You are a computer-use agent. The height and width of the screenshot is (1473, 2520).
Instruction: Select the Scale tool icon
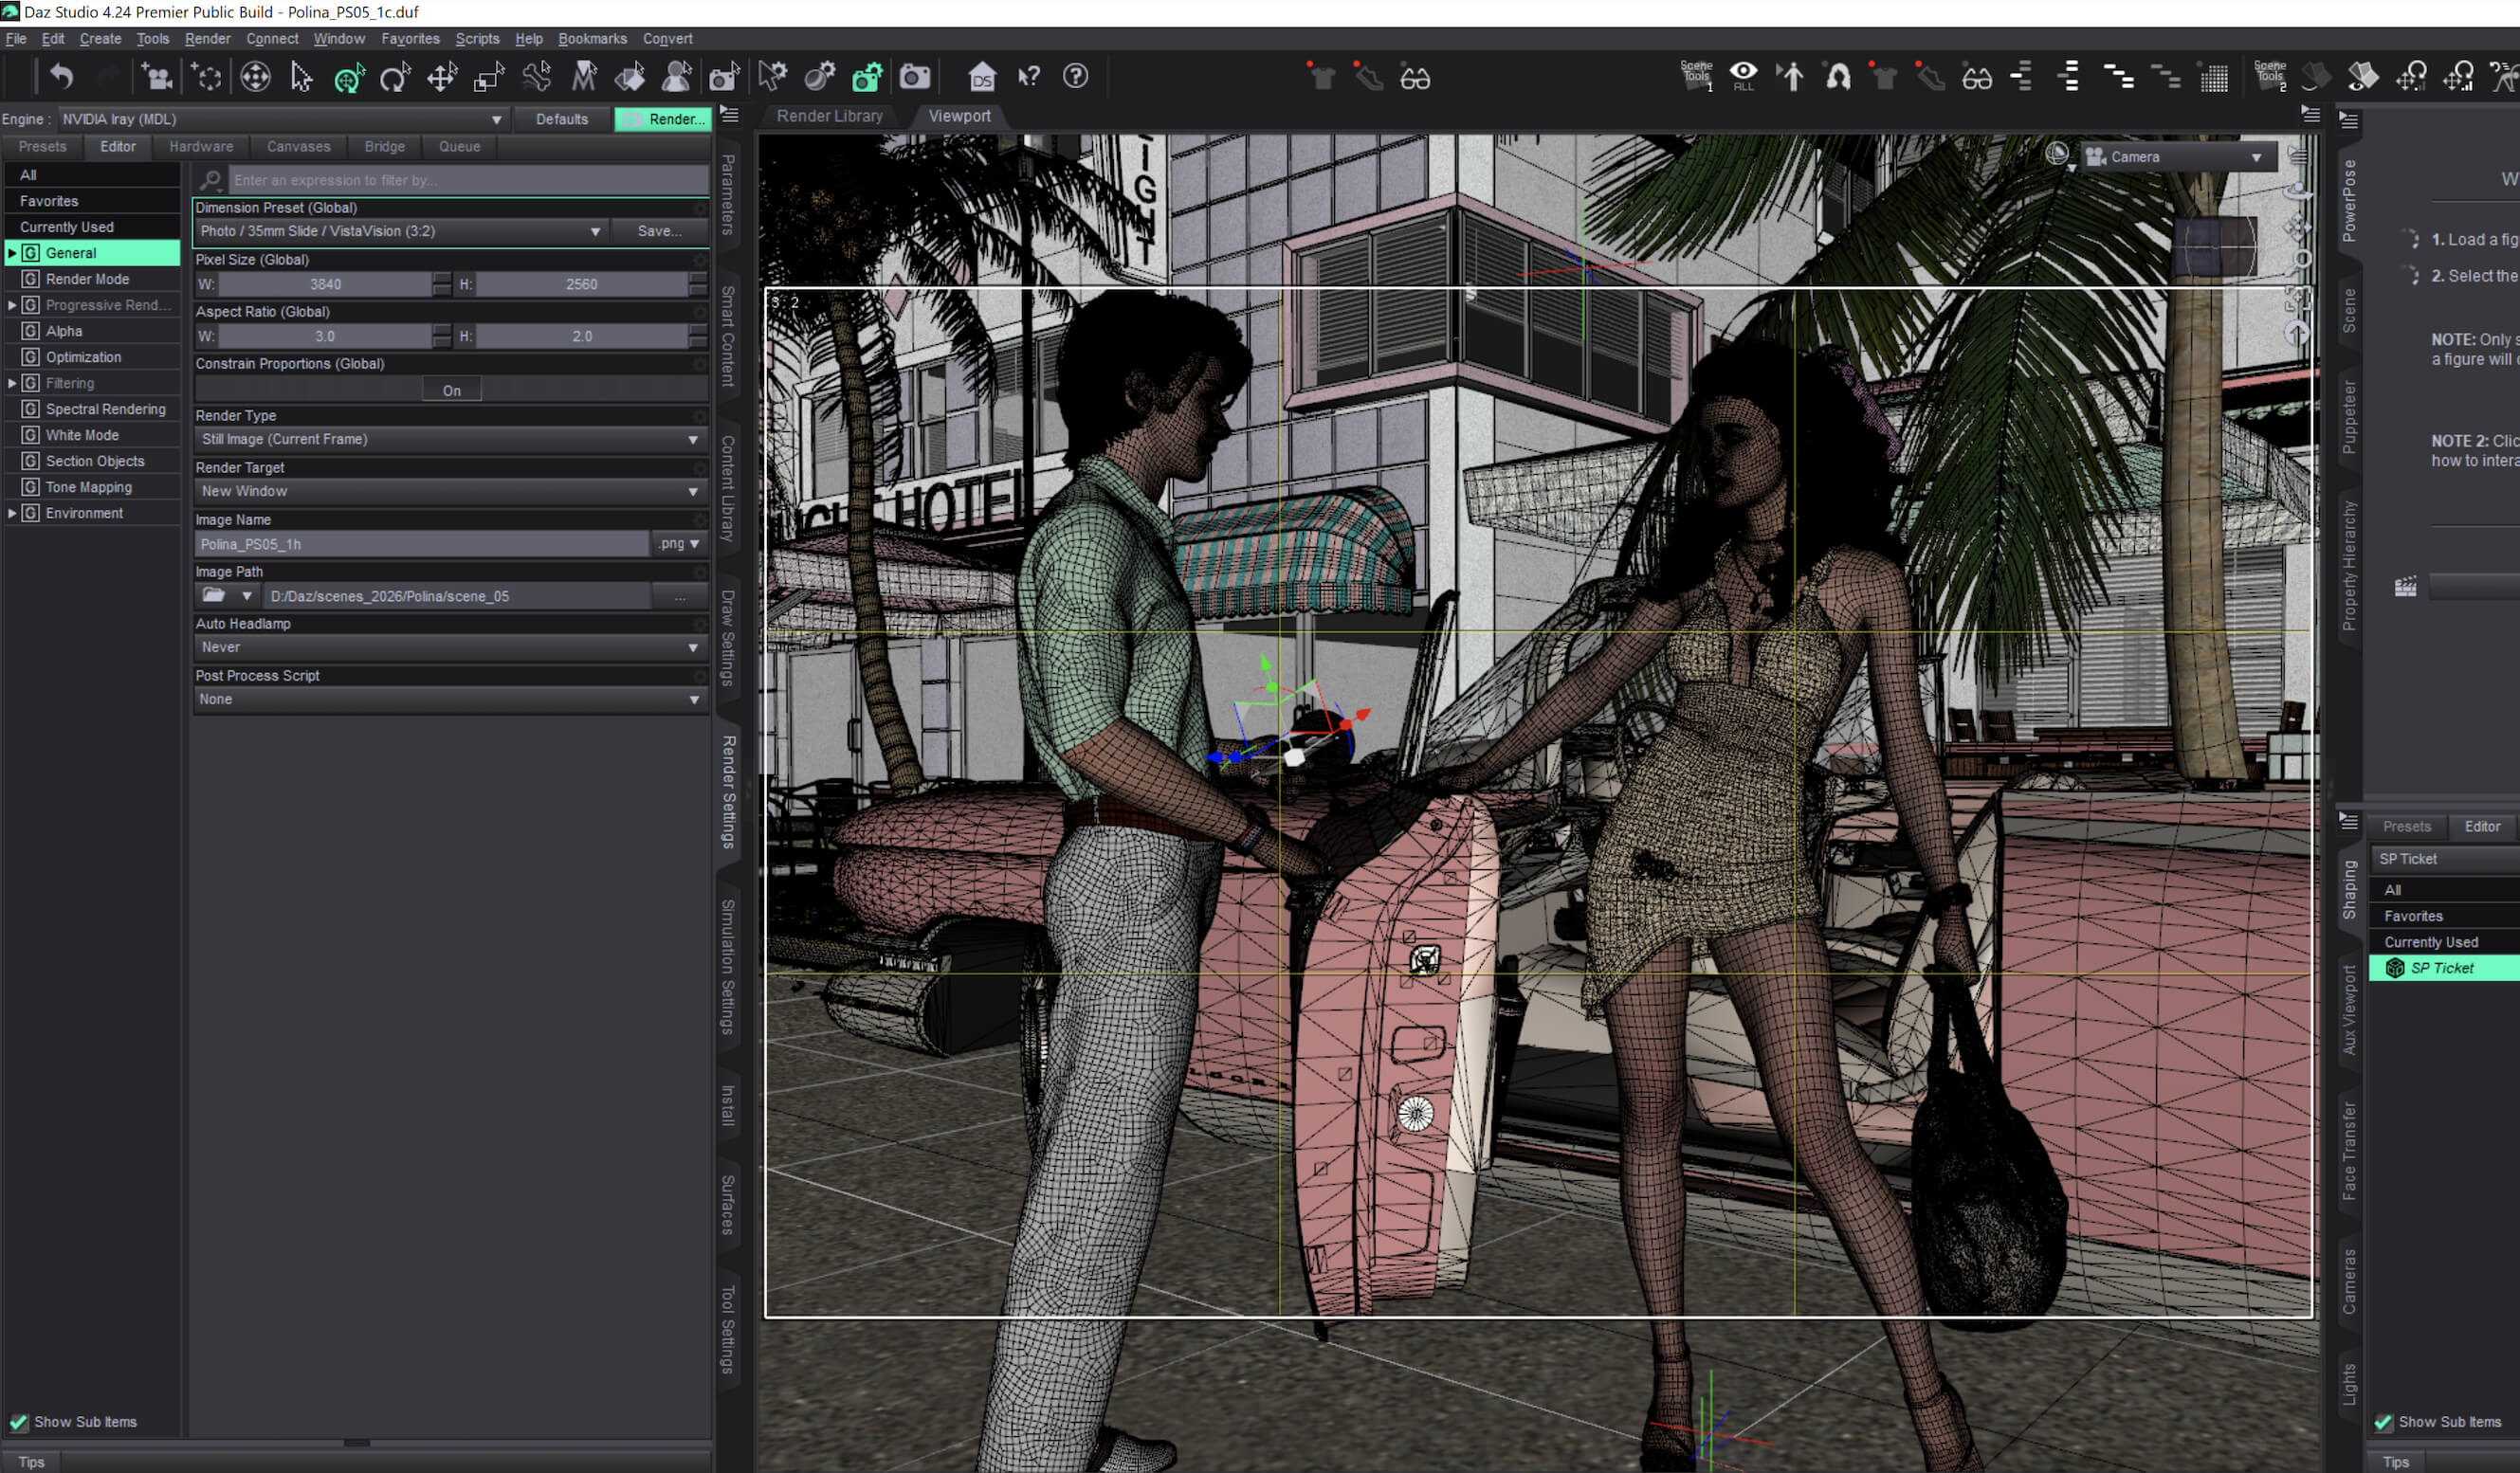point(489,77)
